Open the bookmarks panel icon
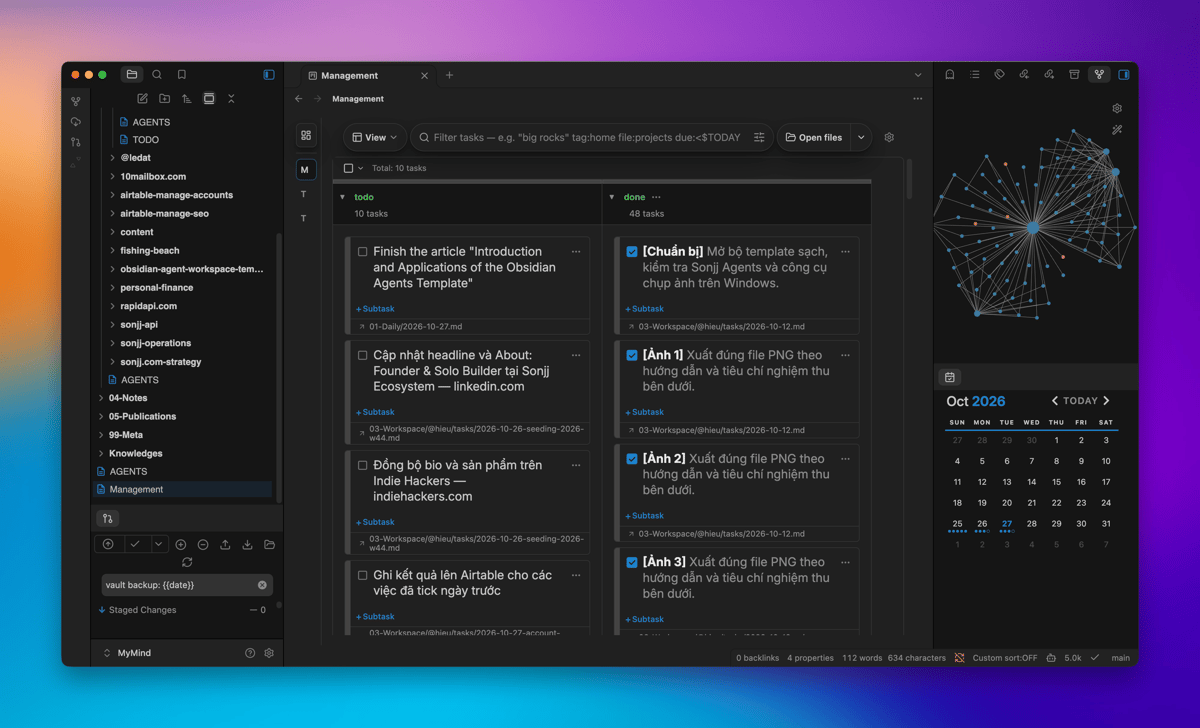Image resolution: width=1200 pixels, height=728 pixels. tap(182, 75)
